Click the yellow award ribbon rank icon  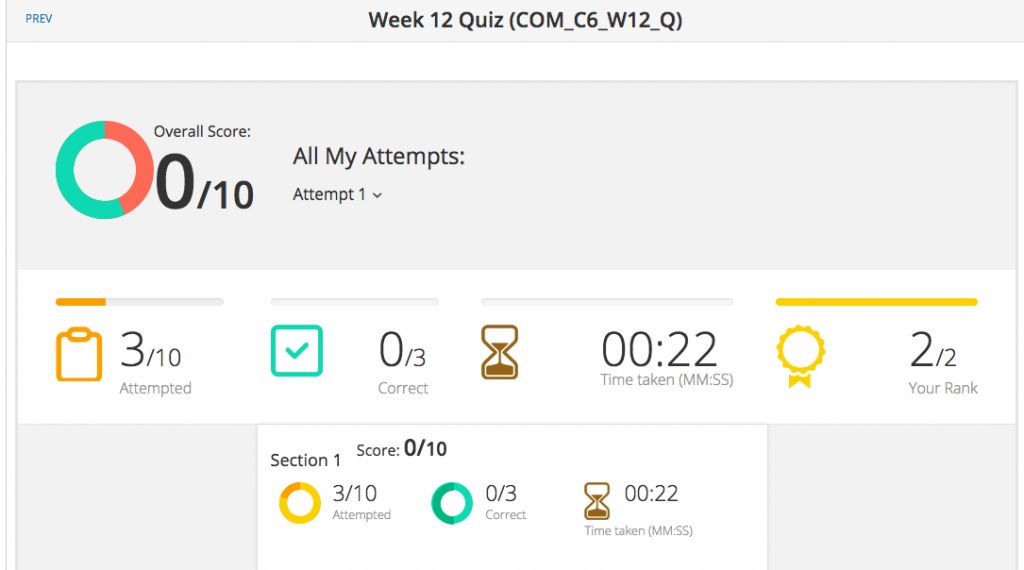pyautogui.click(x=801, y=356)
